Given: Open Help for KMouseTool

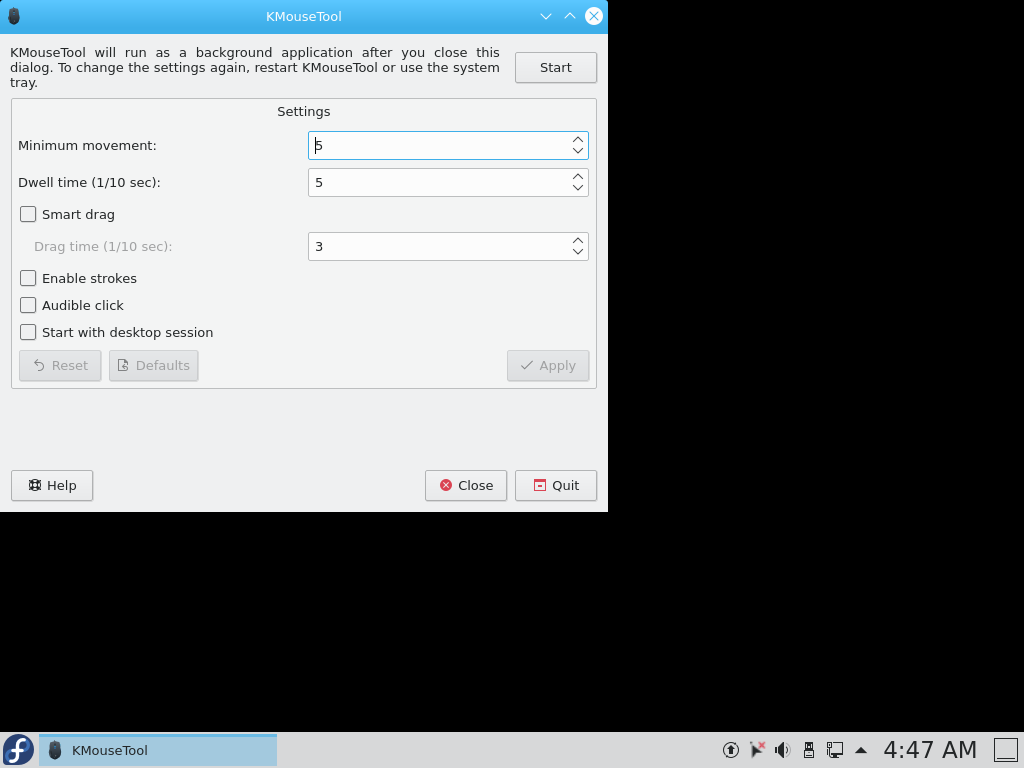Looking at the screenshot, I should coord(52,485).
